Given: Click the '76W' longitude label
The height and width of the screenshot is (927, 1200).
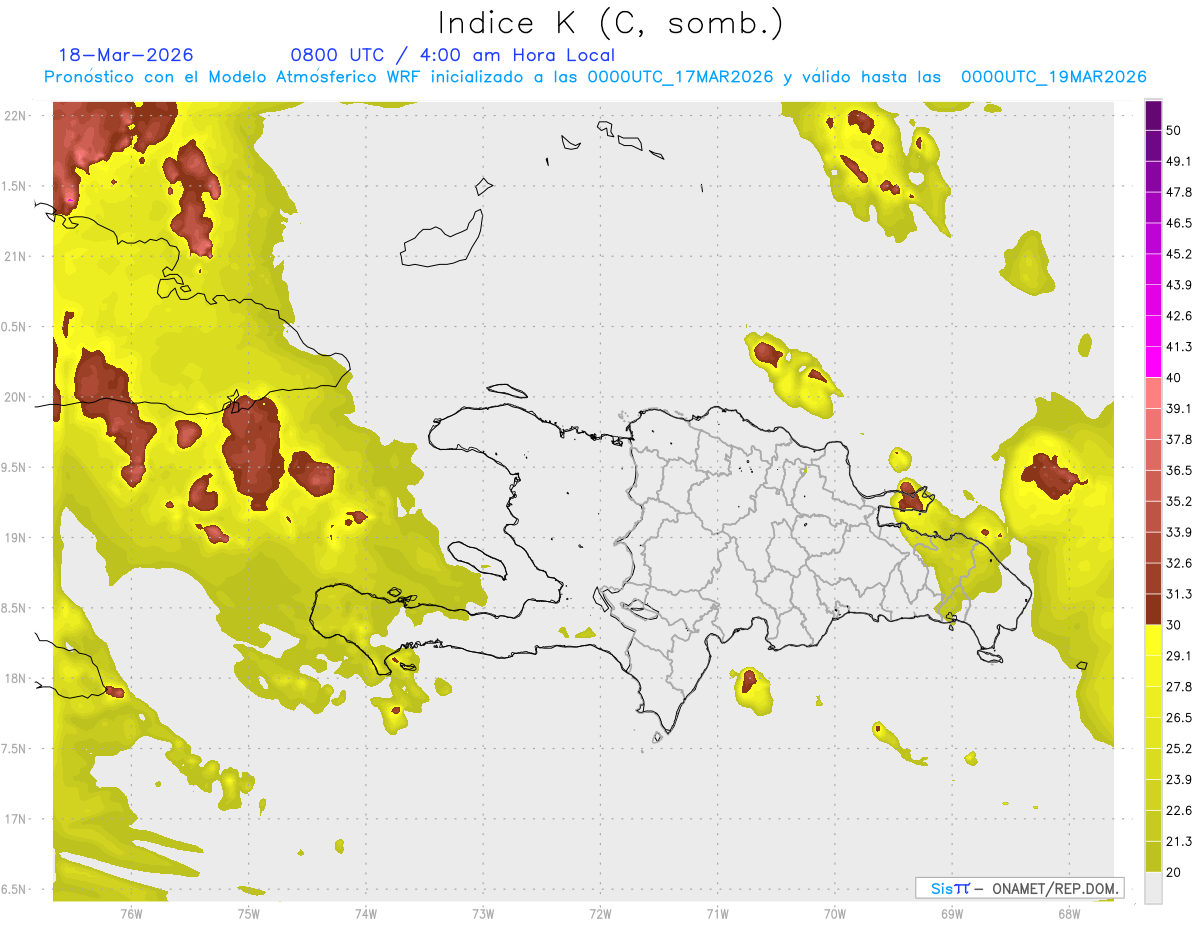Looking at the screenshot, I should pyautogui.click(x=131, y=913).
